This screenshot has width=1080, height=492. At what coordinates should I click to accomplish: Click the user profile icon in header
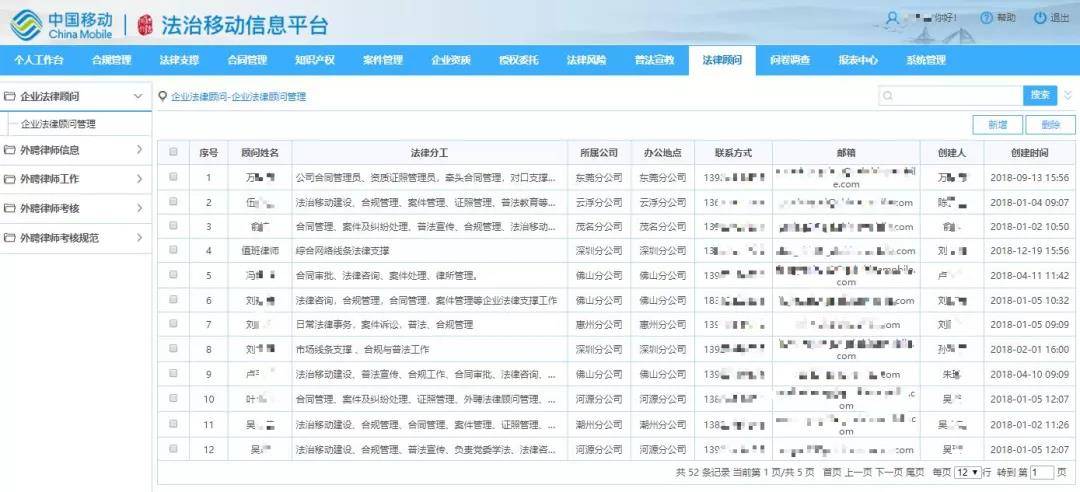[x=892, y=18]
